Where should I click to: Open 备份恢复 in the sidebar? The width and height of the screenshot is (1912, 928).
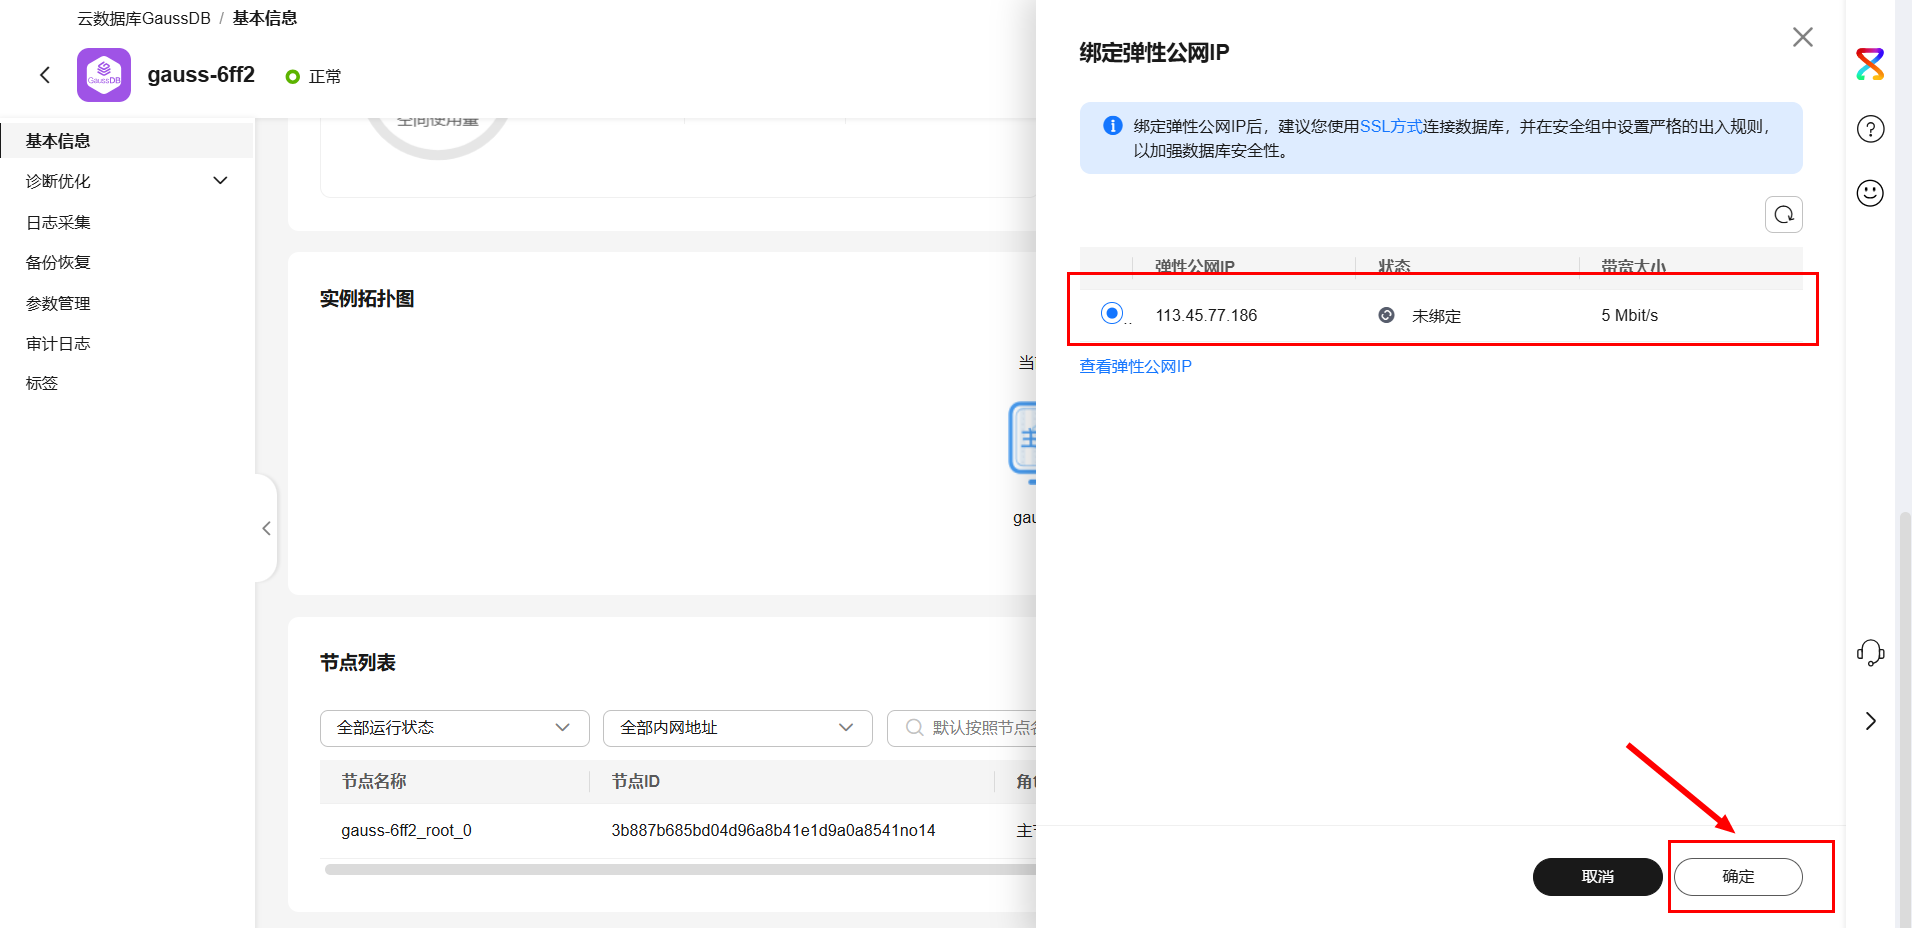point(58,262)
